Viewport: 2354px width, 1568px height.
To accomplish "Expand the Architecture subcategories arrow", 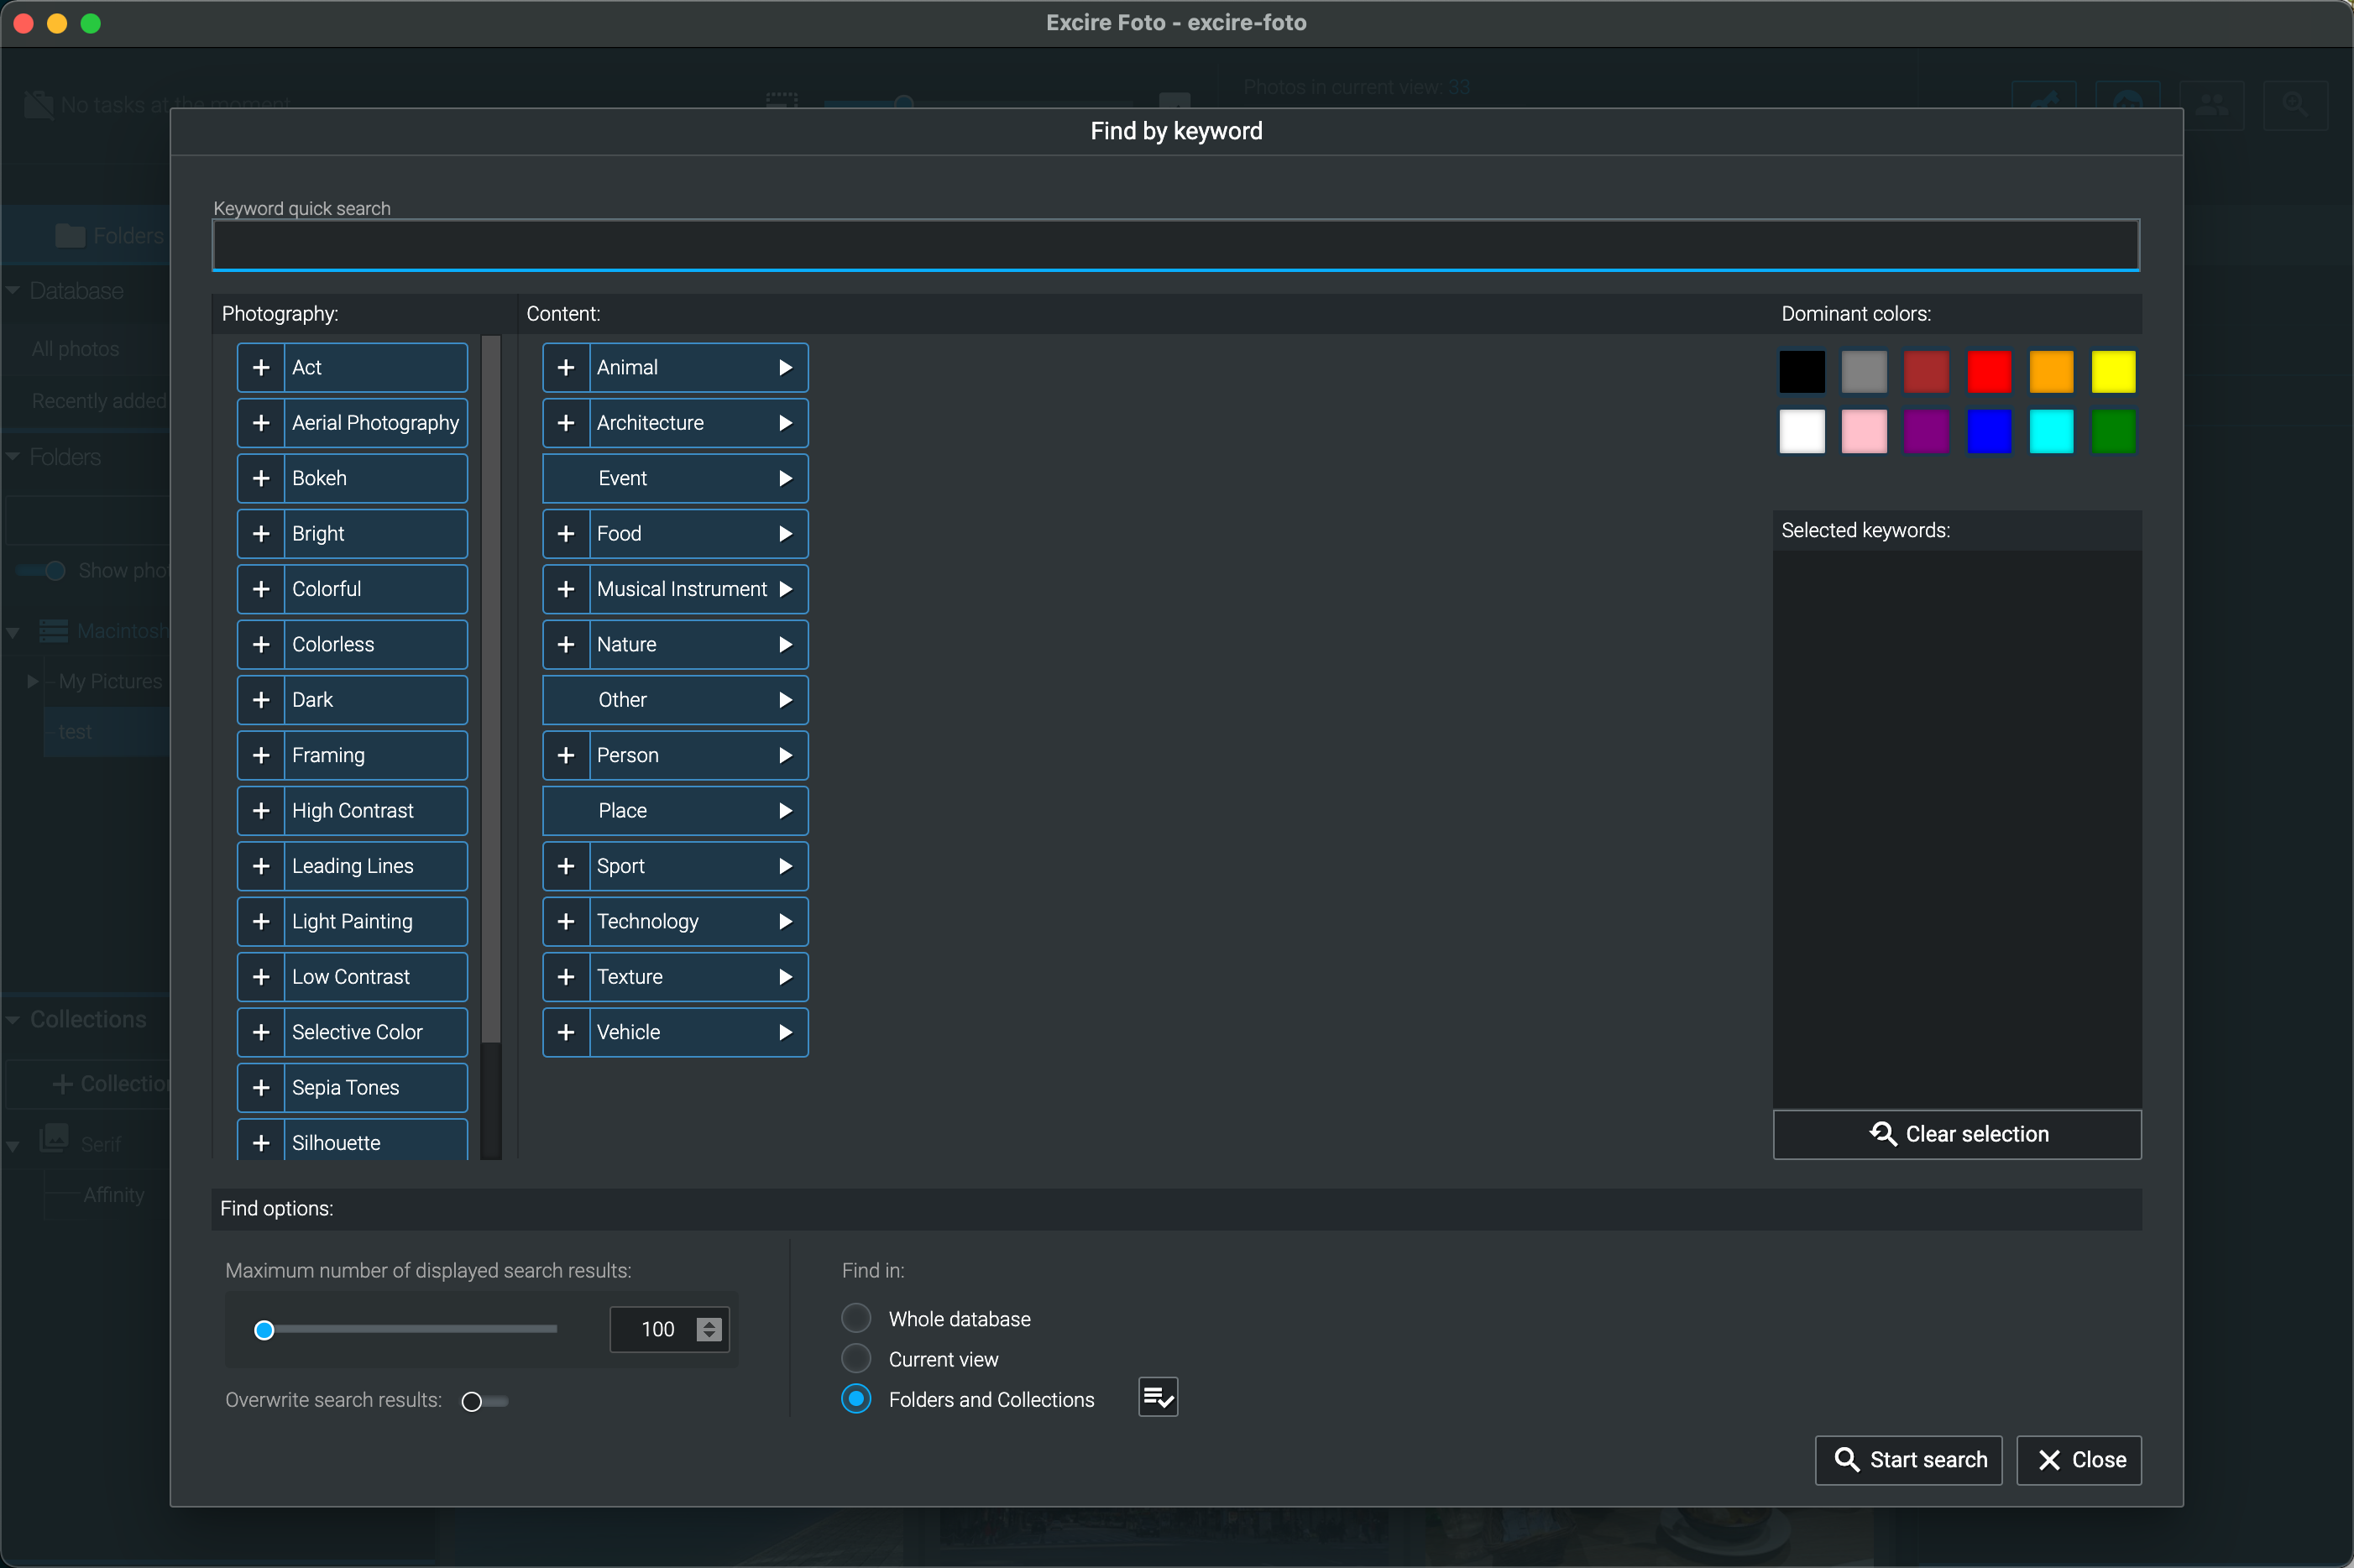I will 785,423.
